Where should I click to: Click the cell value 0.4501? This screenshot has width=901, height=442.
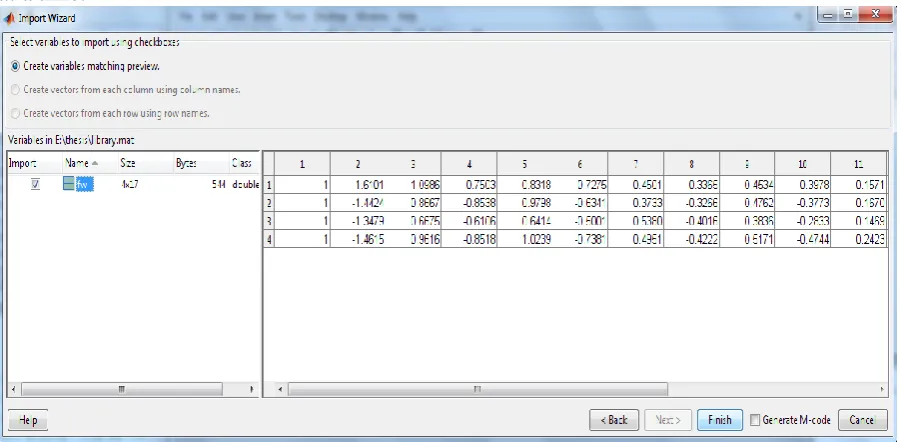point(636,185)
